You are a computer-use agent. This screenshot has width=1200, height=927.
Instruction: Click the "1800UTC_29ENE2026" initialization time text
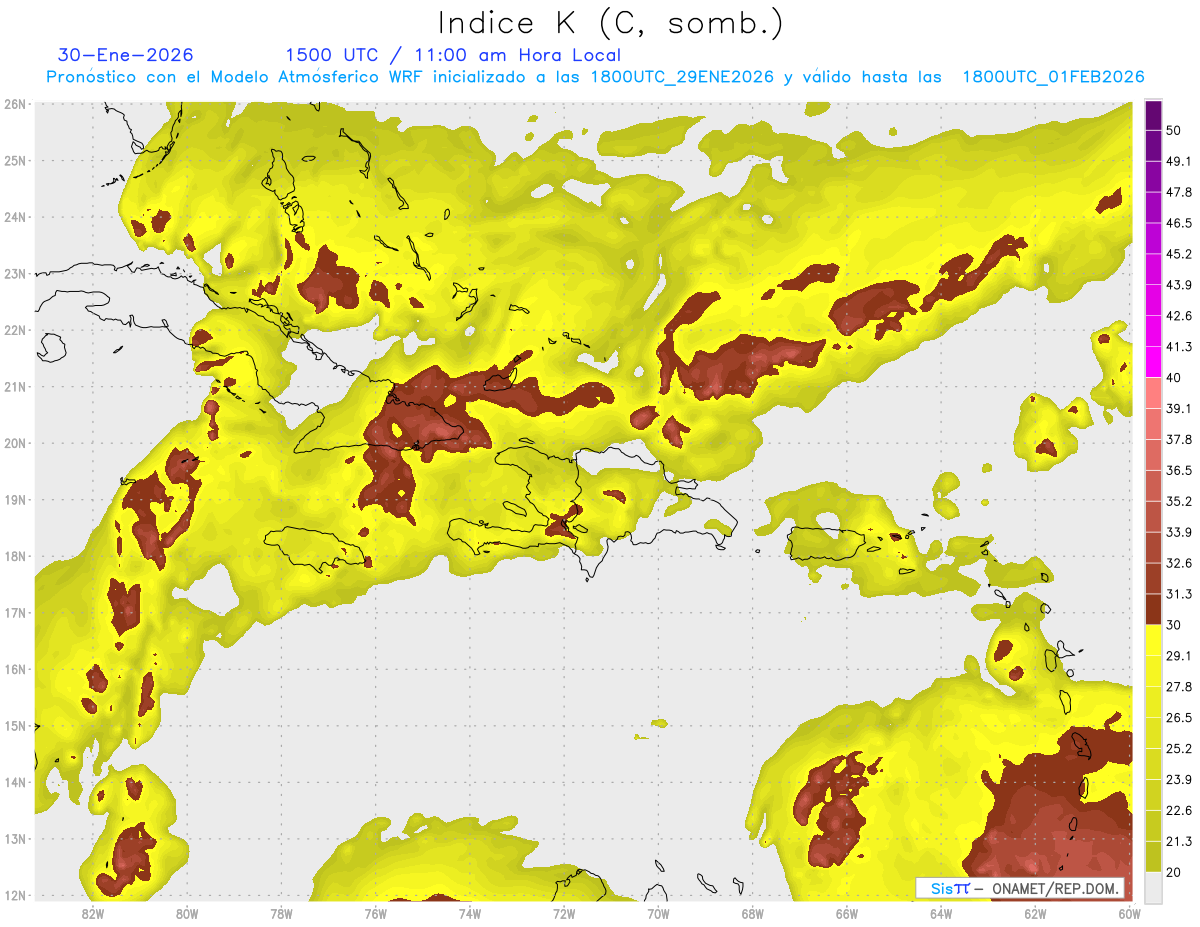tap(682, 77)
